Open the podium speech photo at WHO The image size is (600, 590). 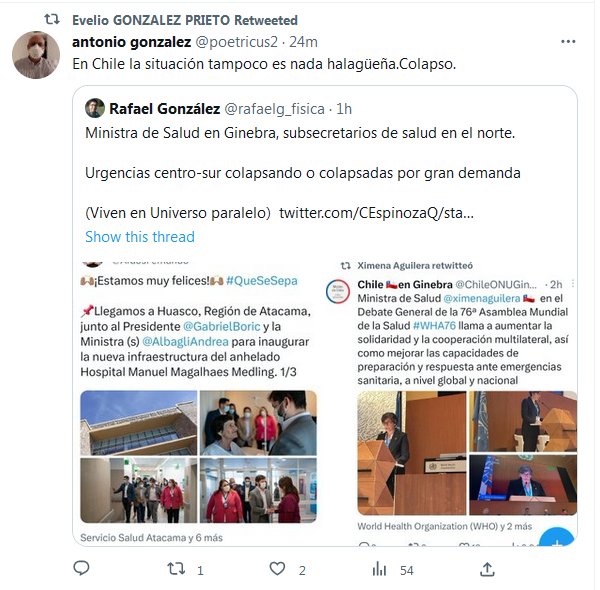(x=412, y=453)
